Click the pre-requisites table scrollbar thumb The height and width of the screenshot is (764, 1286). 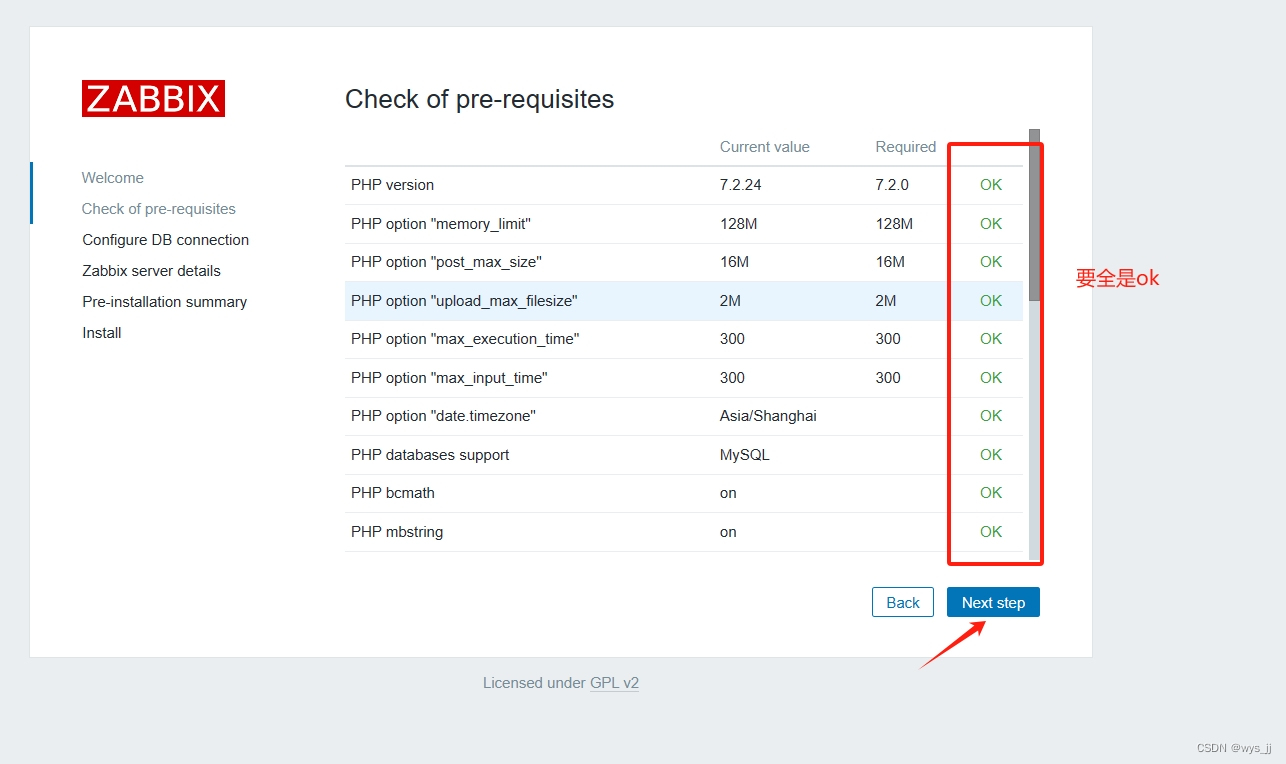point(1034,215)
